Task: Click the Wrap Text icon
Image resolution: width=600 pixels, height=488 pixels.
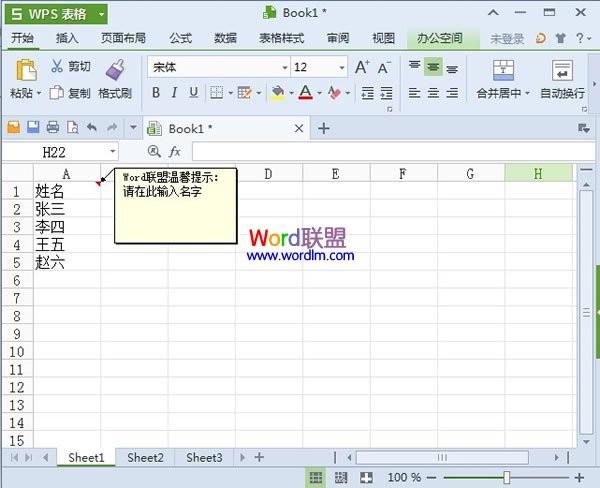Action: pos(562,70)
